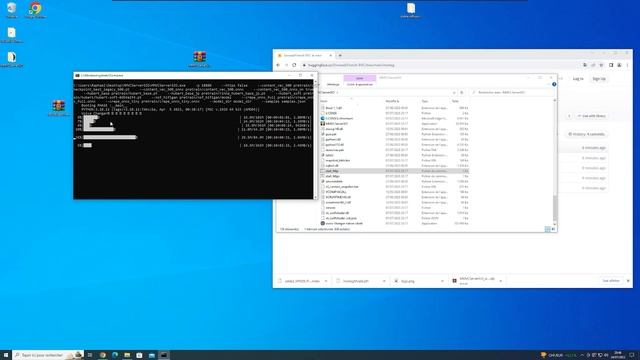The image size is (640, 360).
Task: Refresh the folder in File Explorer
Action: 462,93
